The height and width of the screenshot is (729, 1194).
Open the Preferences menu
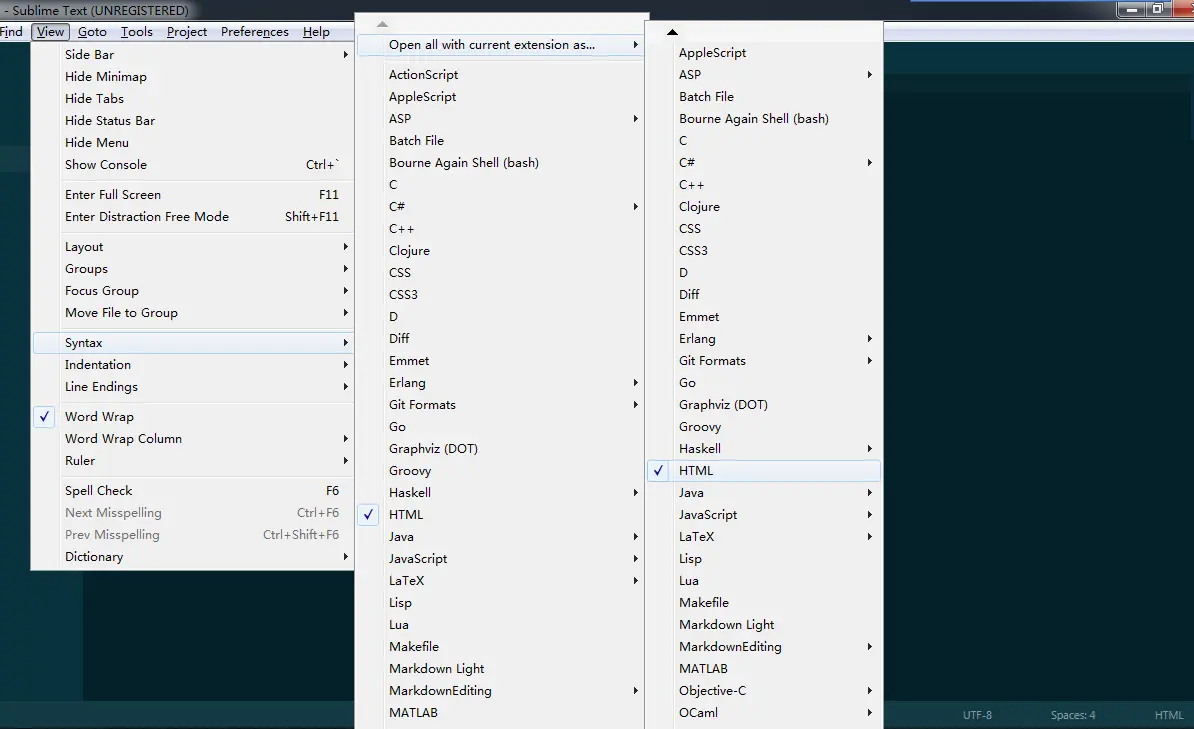254,31
